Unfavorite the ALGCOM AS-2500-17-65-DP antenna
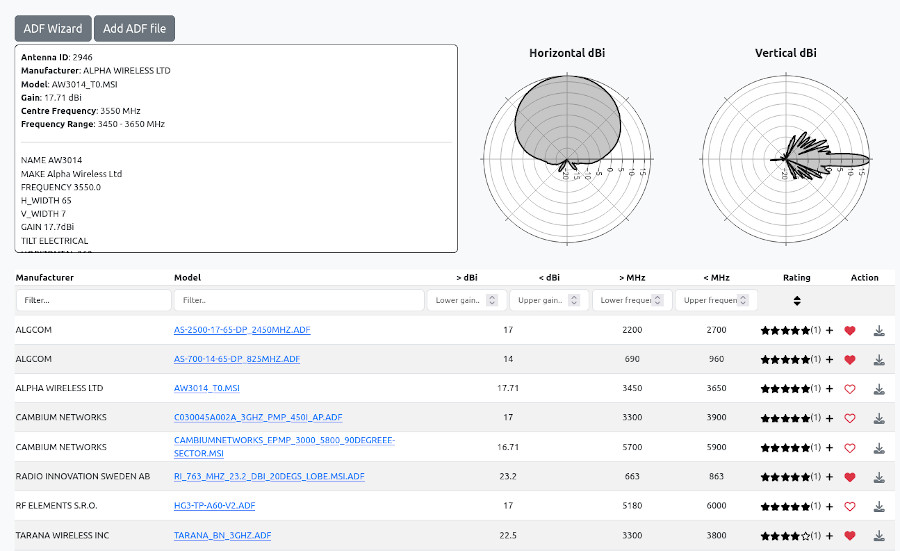This screenshot has width=900, height=551. 850,330
